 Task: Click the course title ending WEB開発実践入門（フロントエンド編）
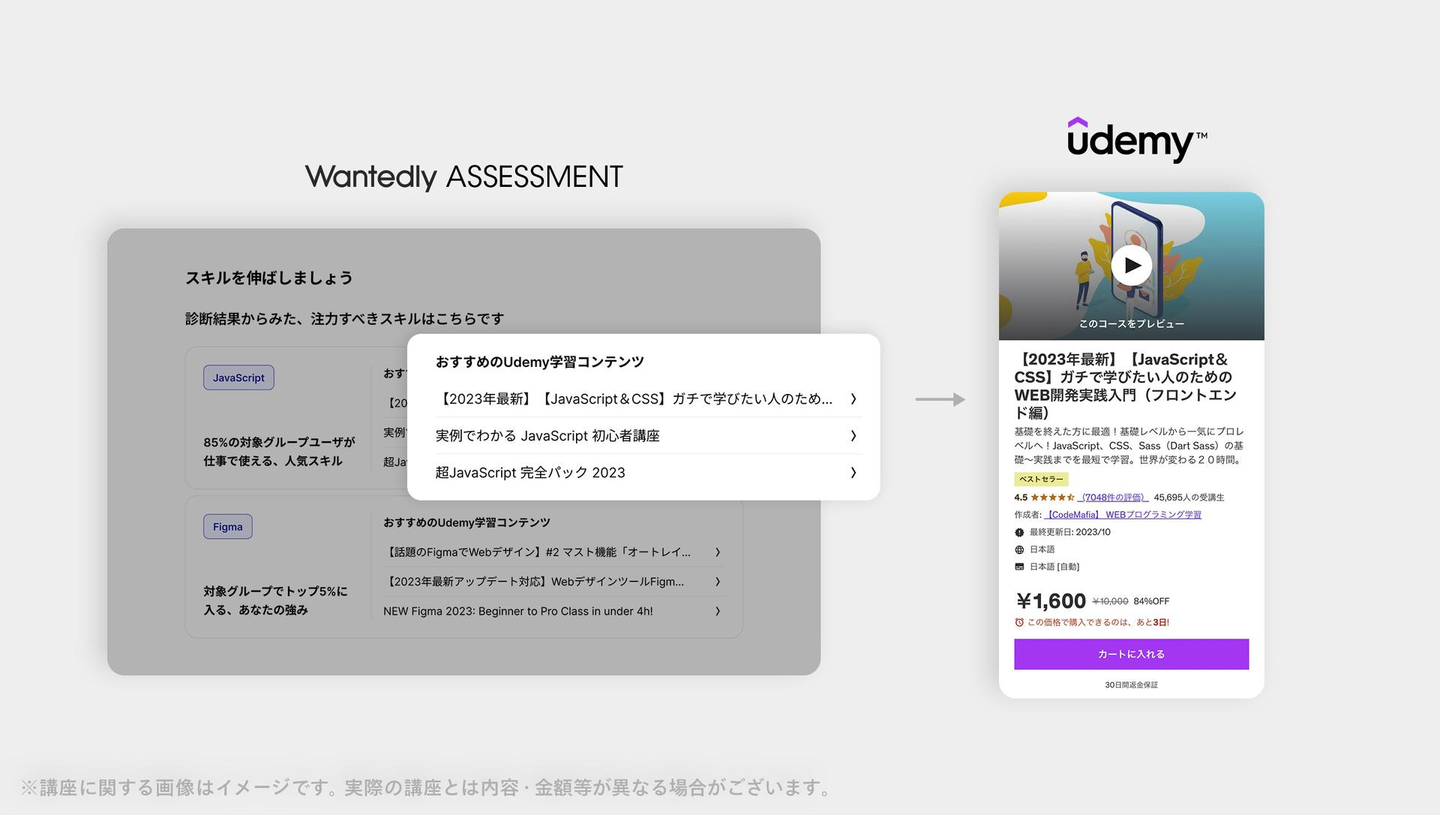coord(1127,386)
